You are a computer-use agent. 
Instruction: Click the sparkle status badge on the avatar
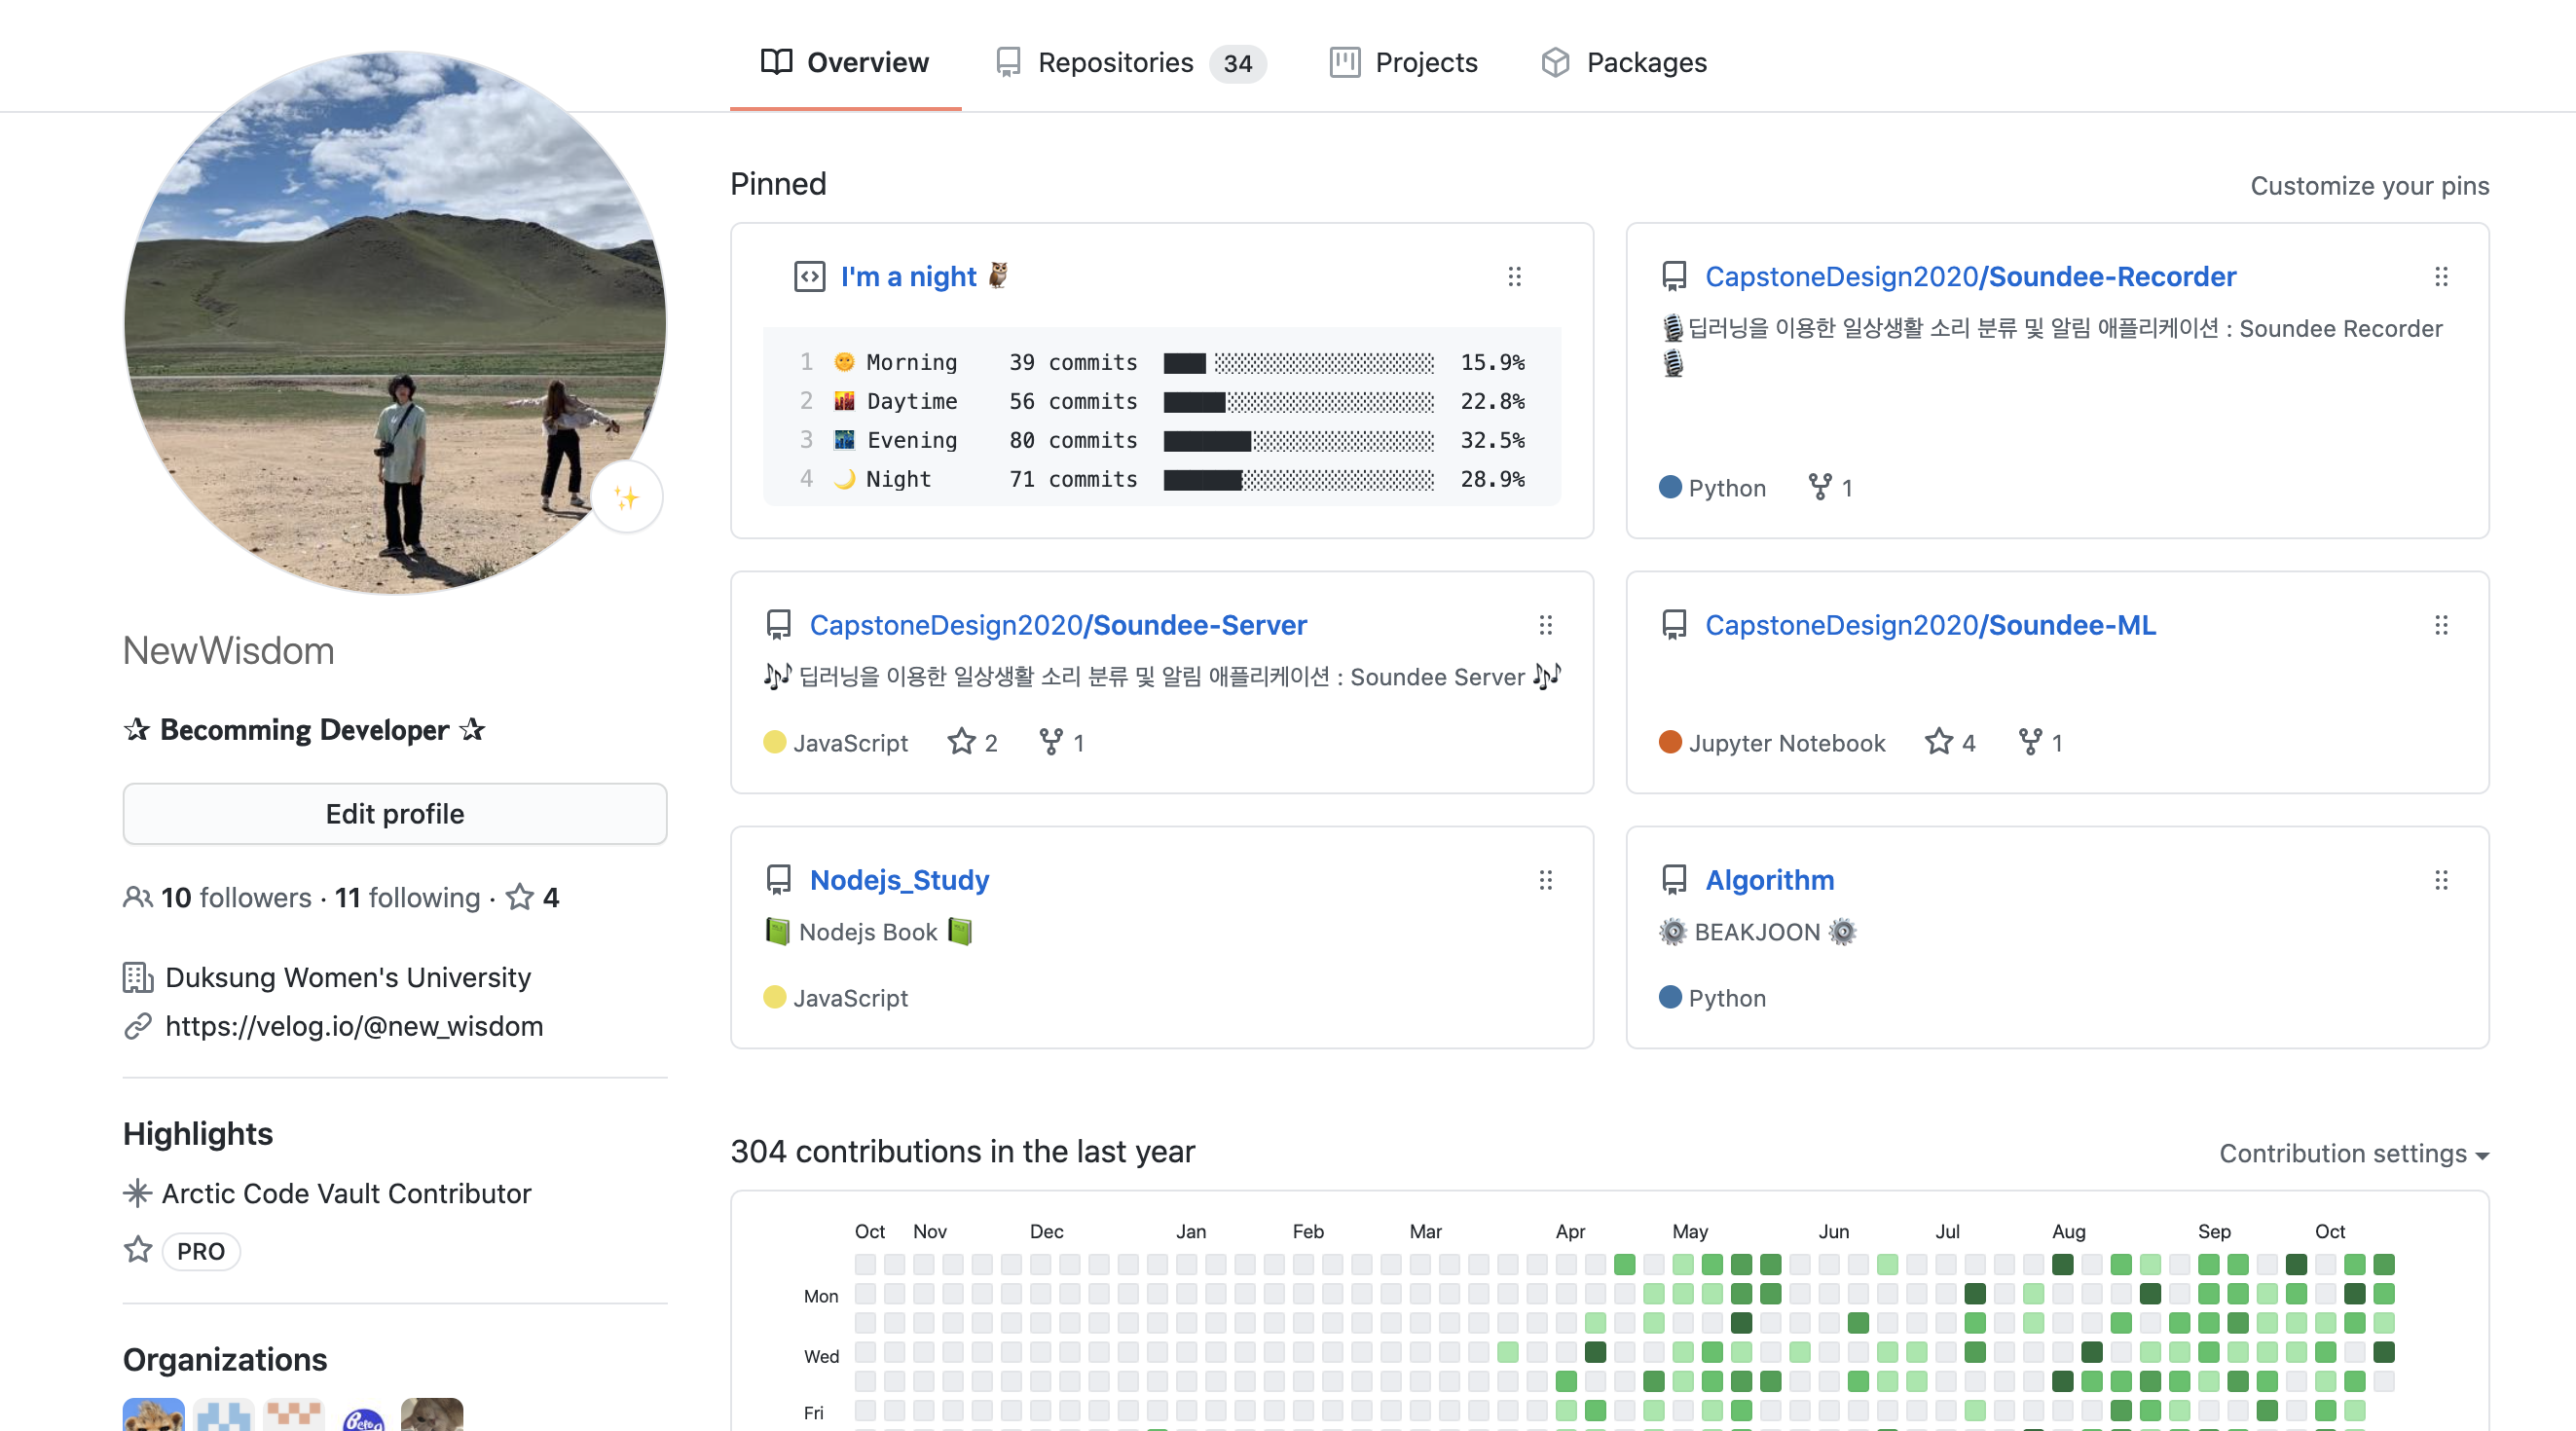pos(627,497)
